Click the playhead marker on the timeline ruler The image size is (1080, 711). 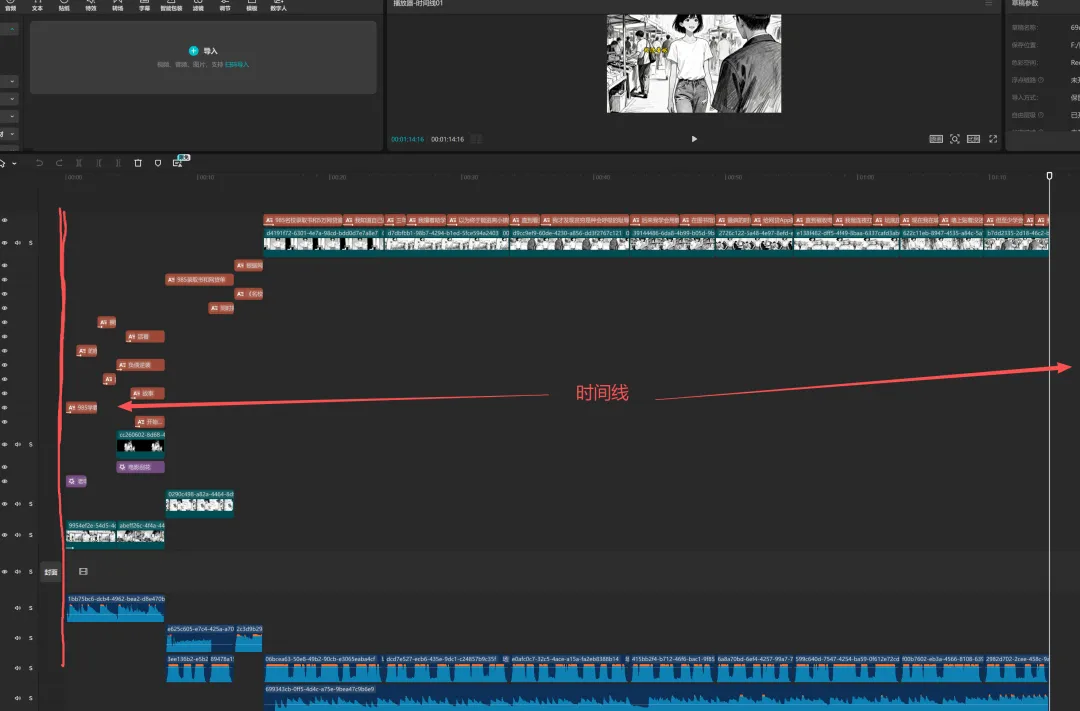tap(1050, 176)
